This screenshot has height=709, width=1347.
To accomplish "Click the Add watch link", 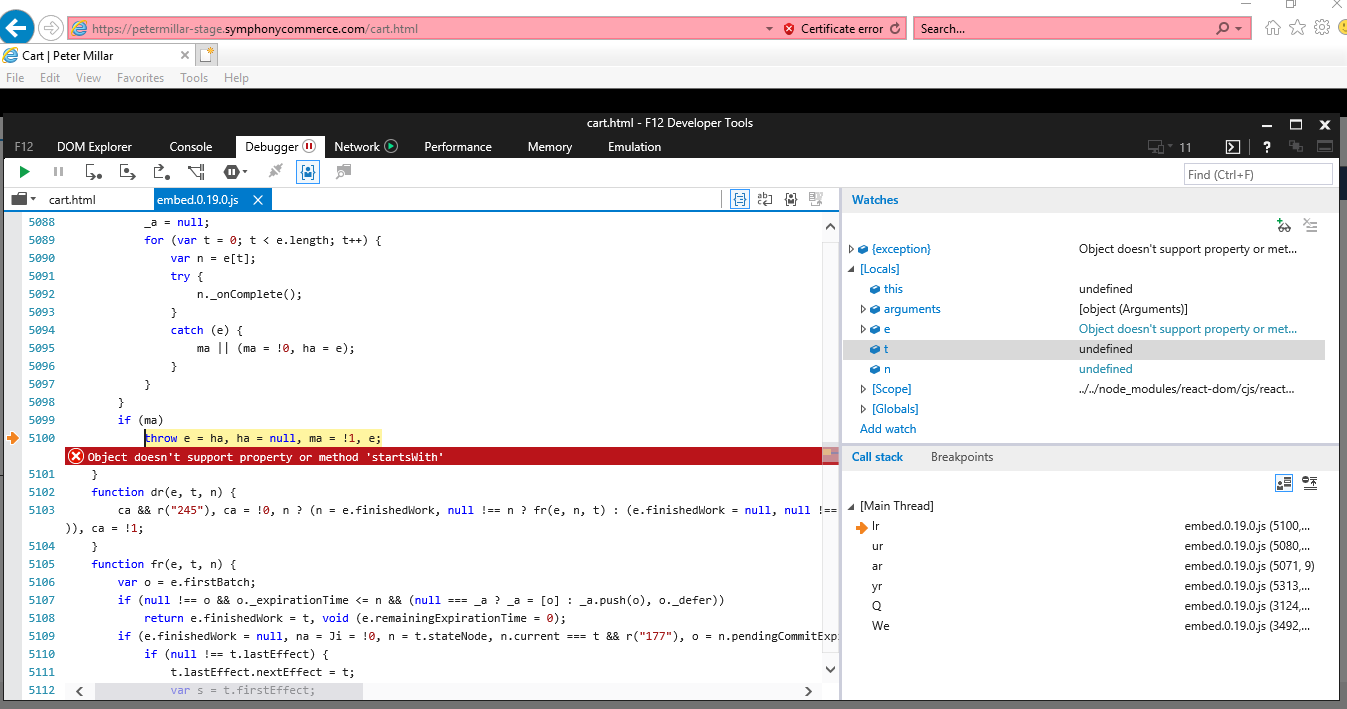I will [888, 429].
